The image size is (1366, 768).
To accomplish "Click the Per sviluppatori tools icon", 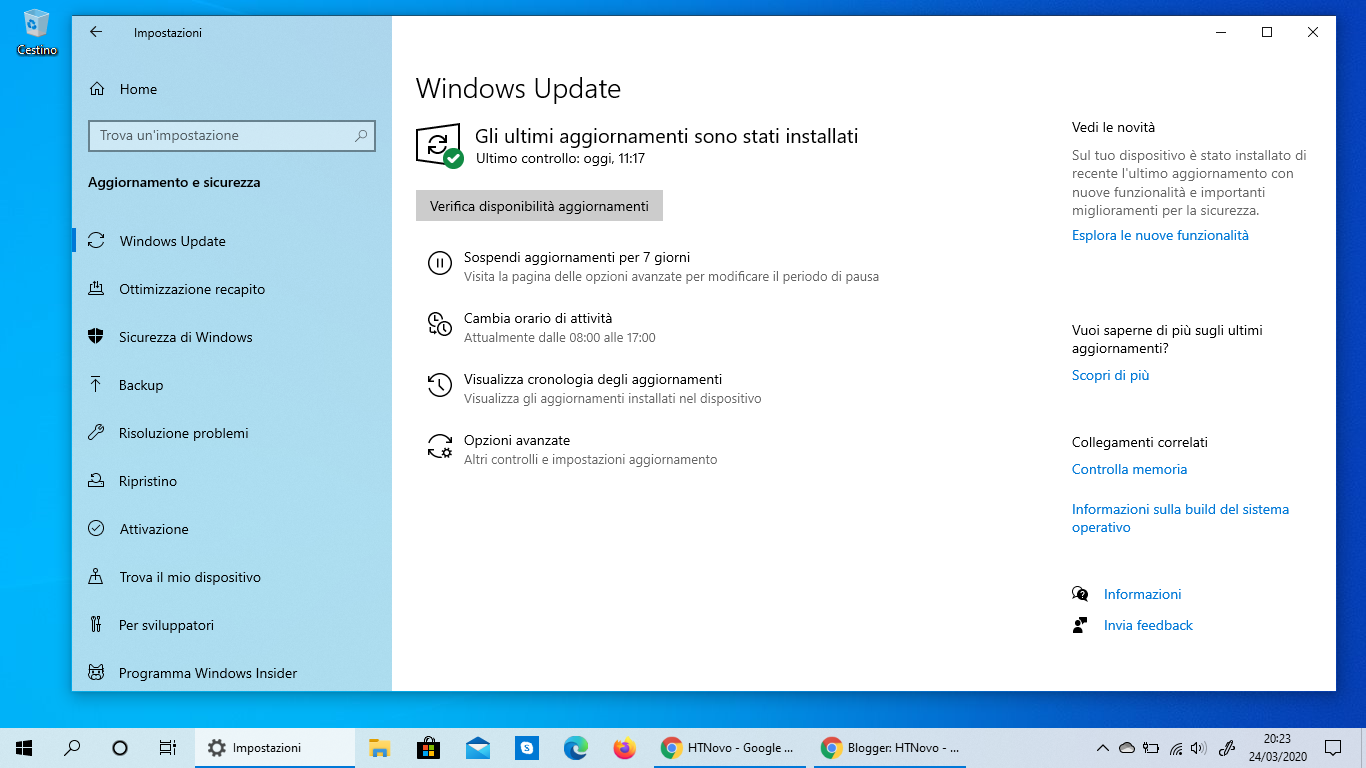I will 96,625.
